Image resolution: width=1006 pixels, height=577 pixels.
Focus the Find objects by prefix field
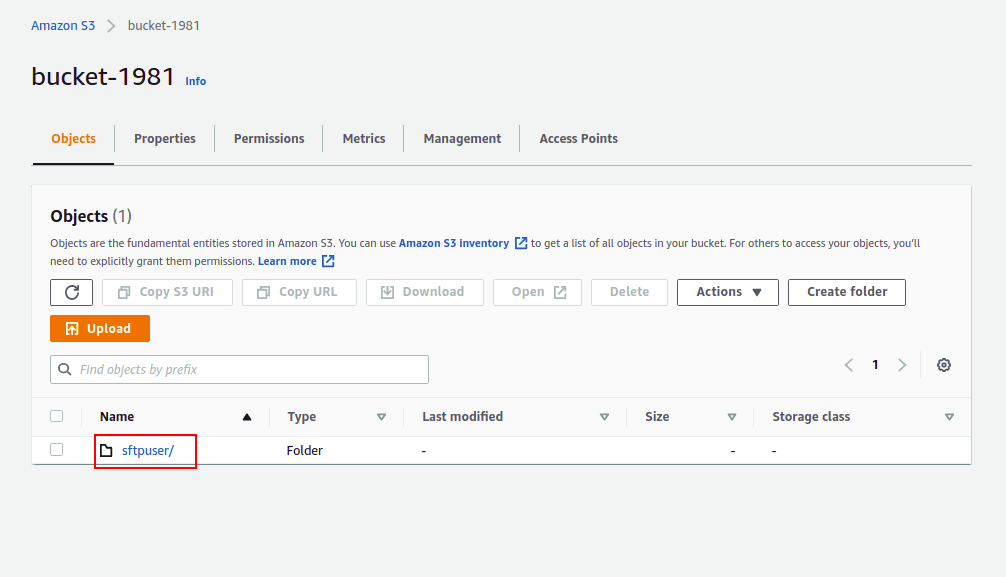click(x=239, y=370)
